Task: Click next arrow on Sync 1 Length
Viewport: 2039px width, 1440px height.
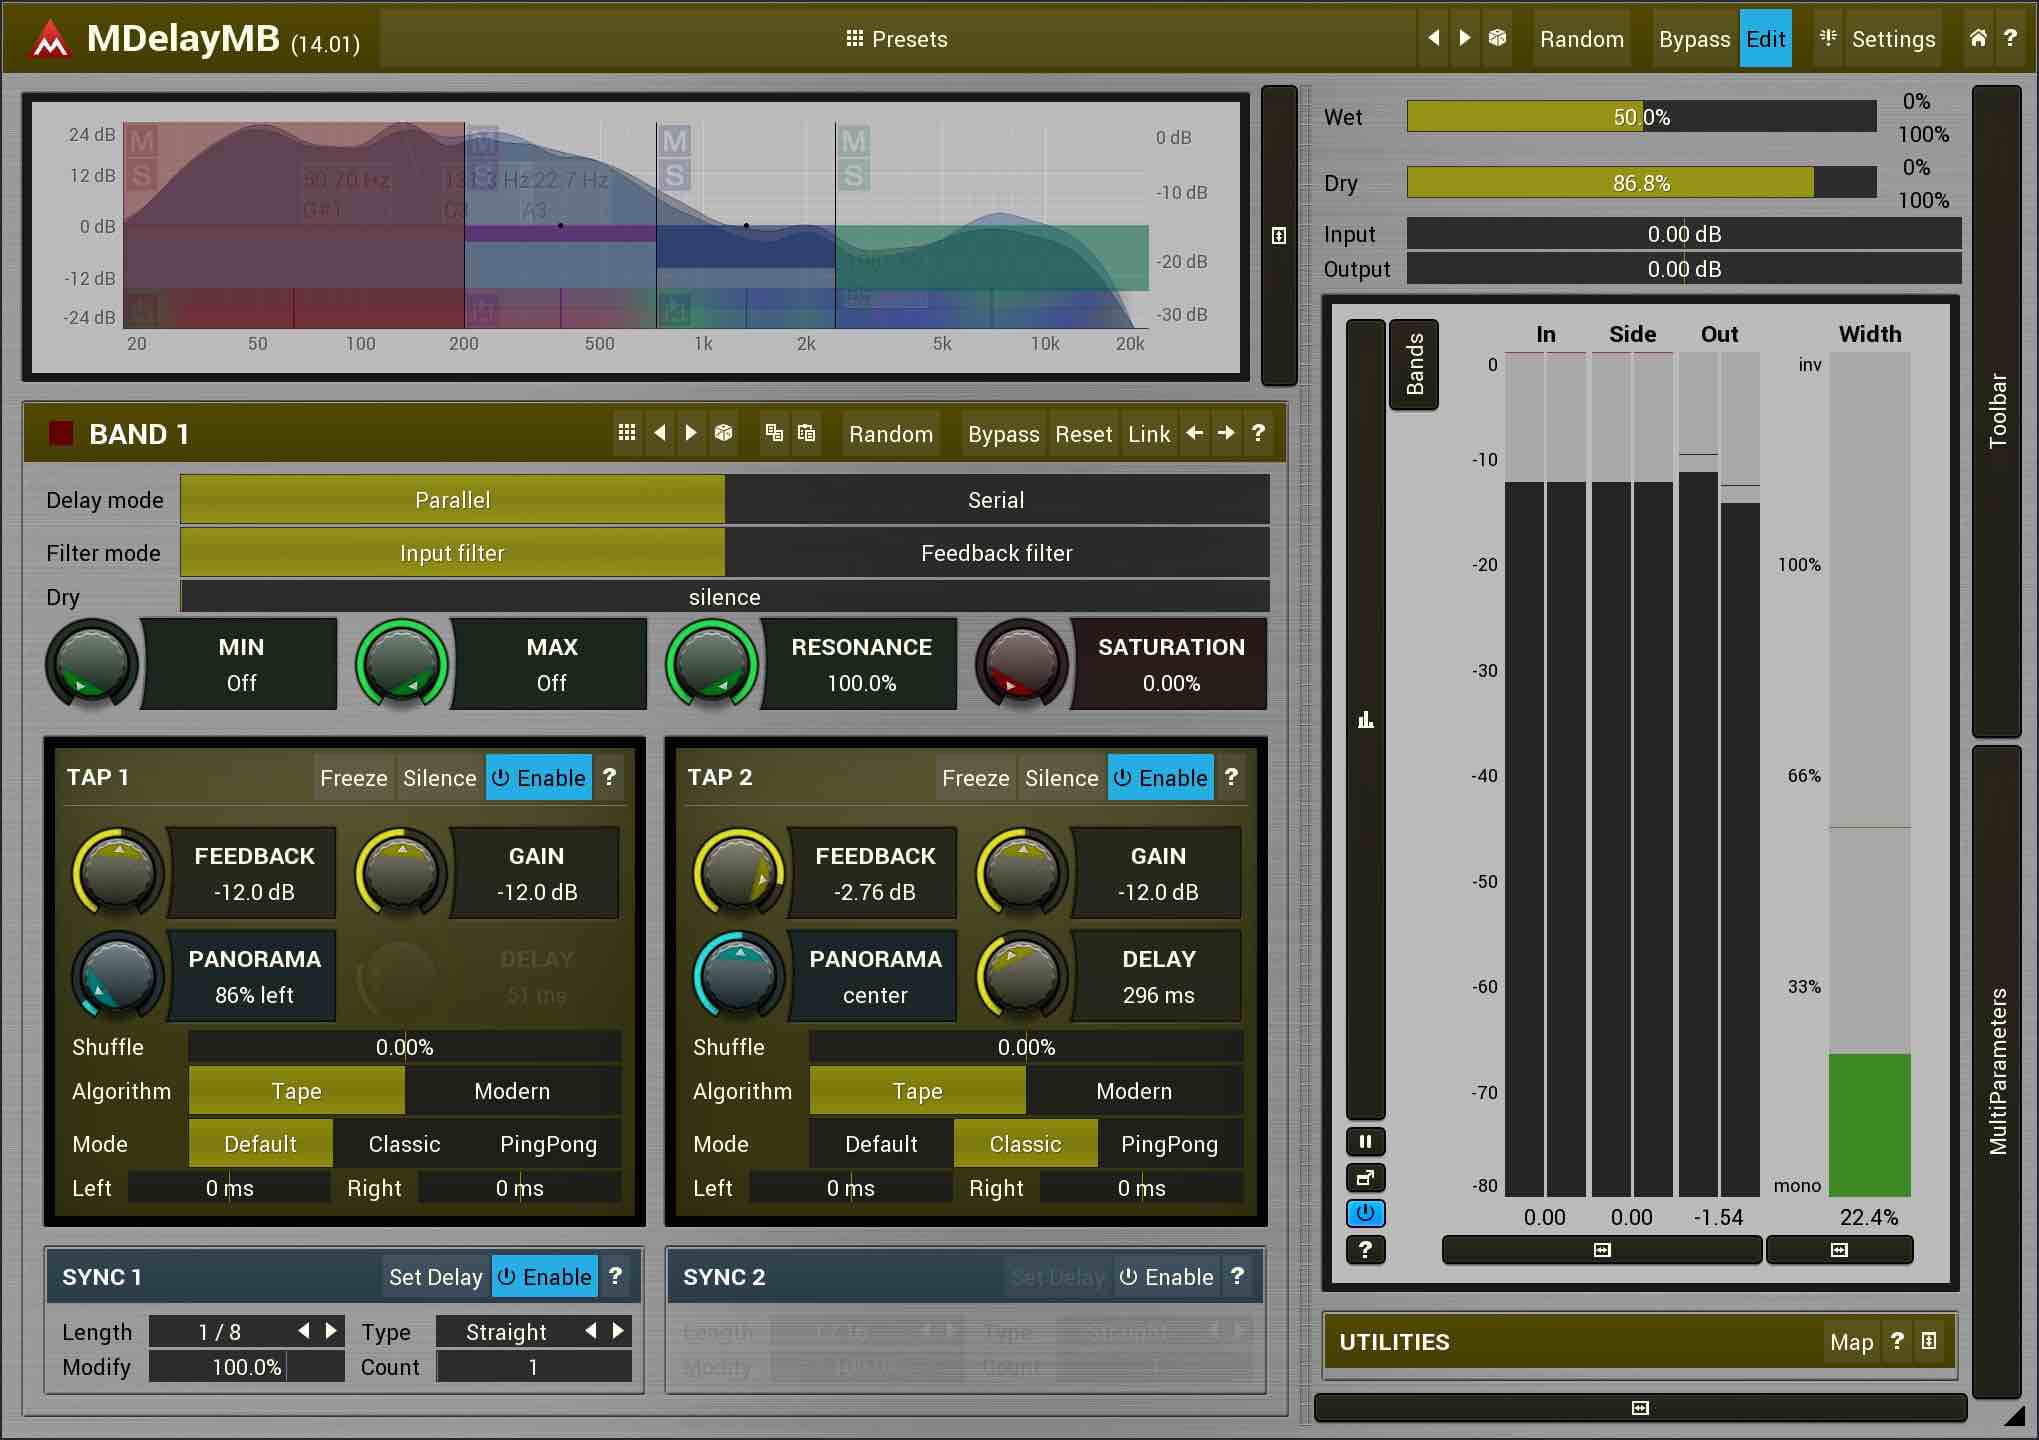Action: (332, 1331)
